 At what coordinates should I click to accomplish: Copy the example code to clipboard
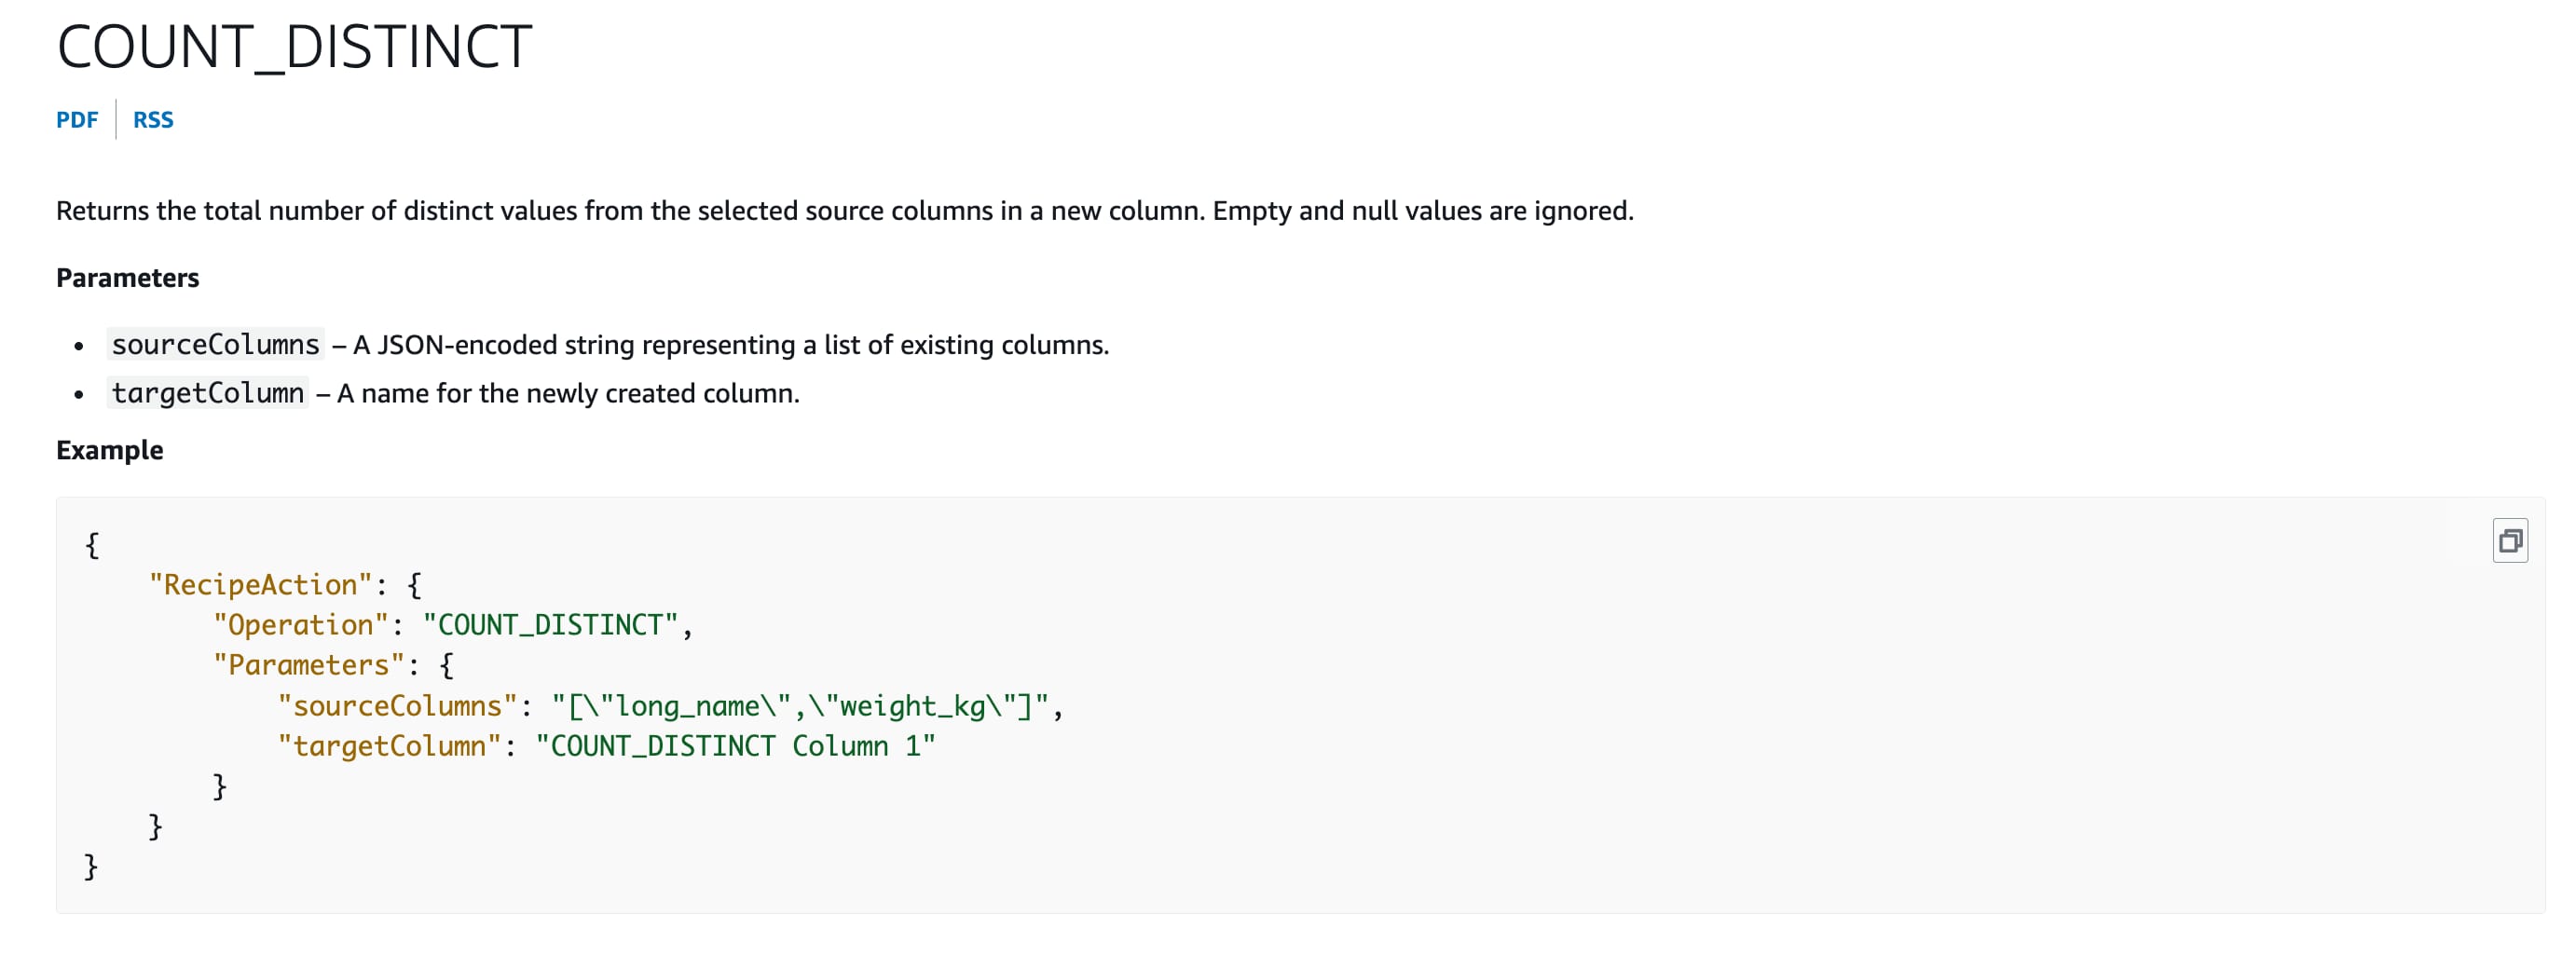(x=2509, y=541)
